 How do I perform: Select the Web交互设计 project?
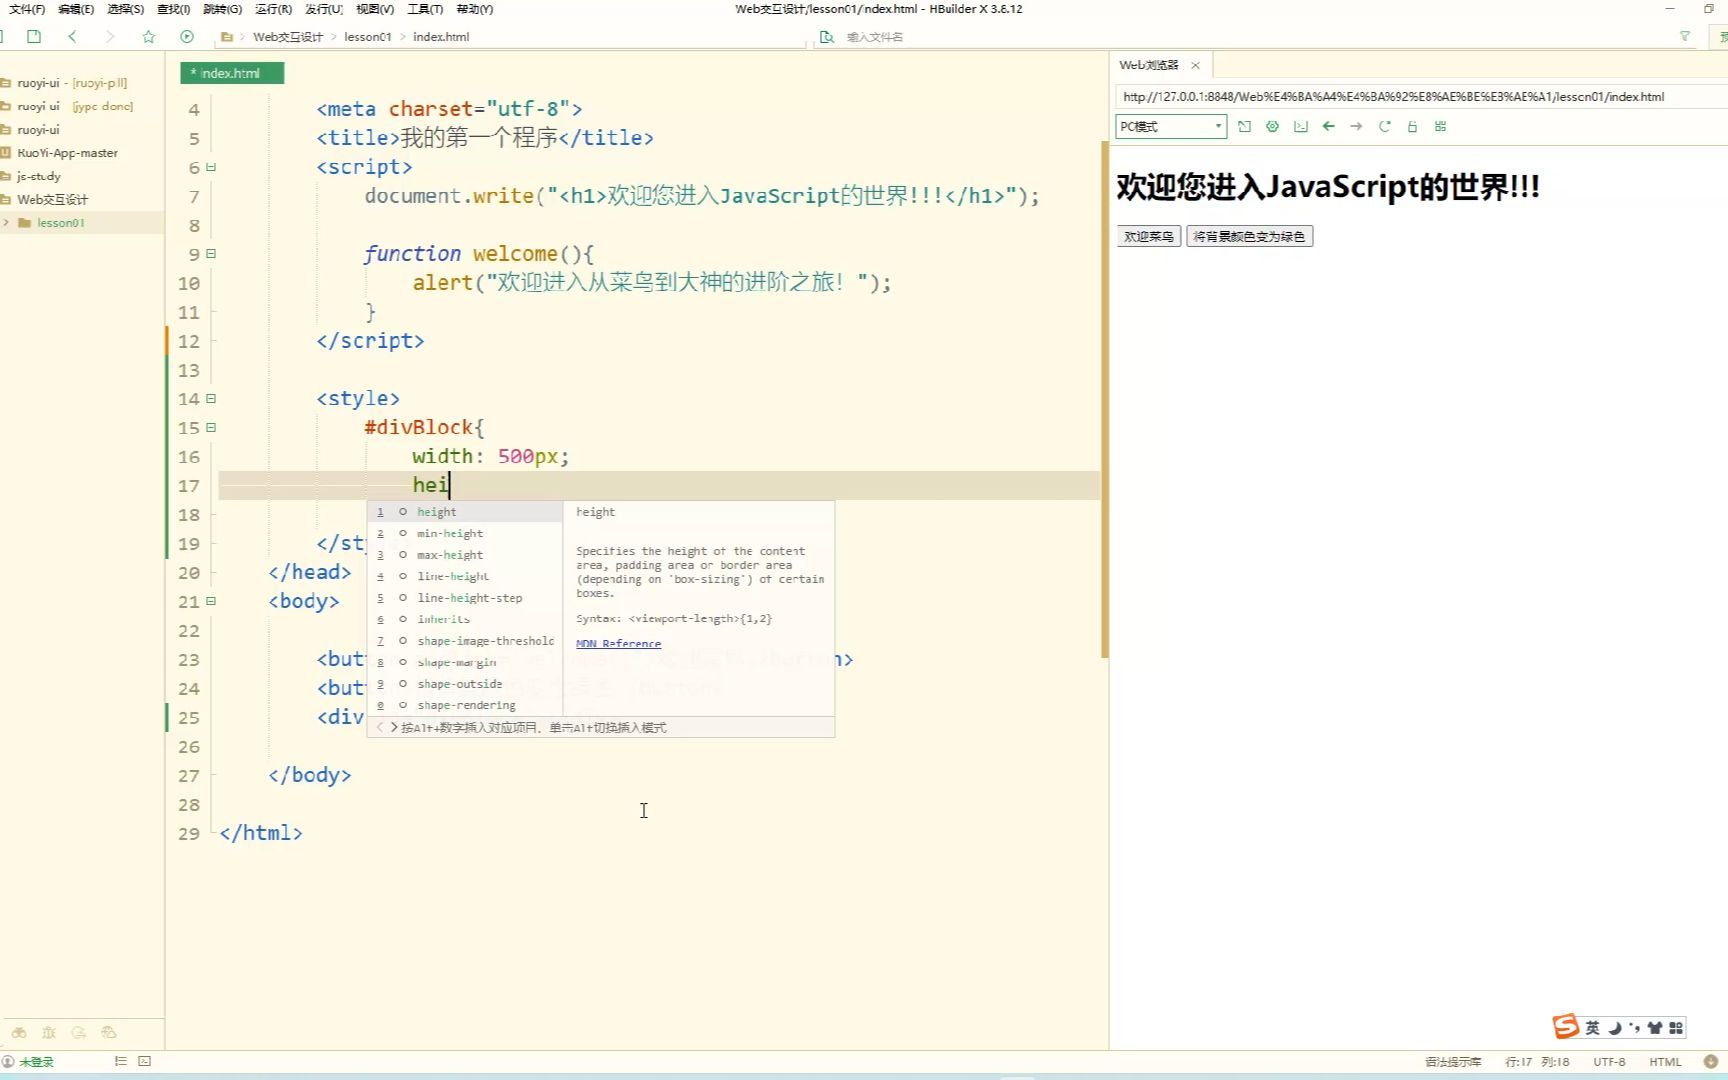52,199
